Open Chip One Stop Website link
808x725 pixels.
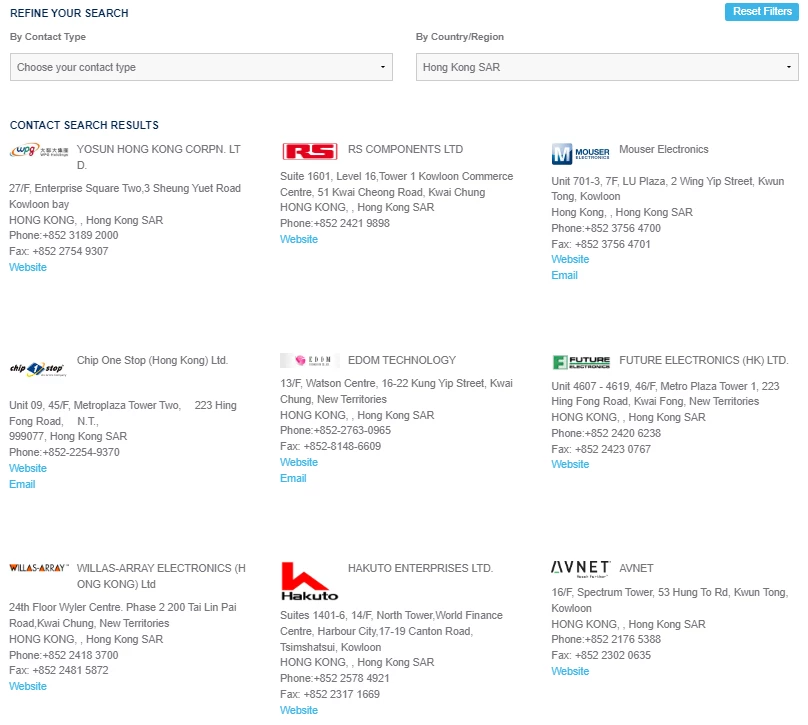(x=28, y=468)
